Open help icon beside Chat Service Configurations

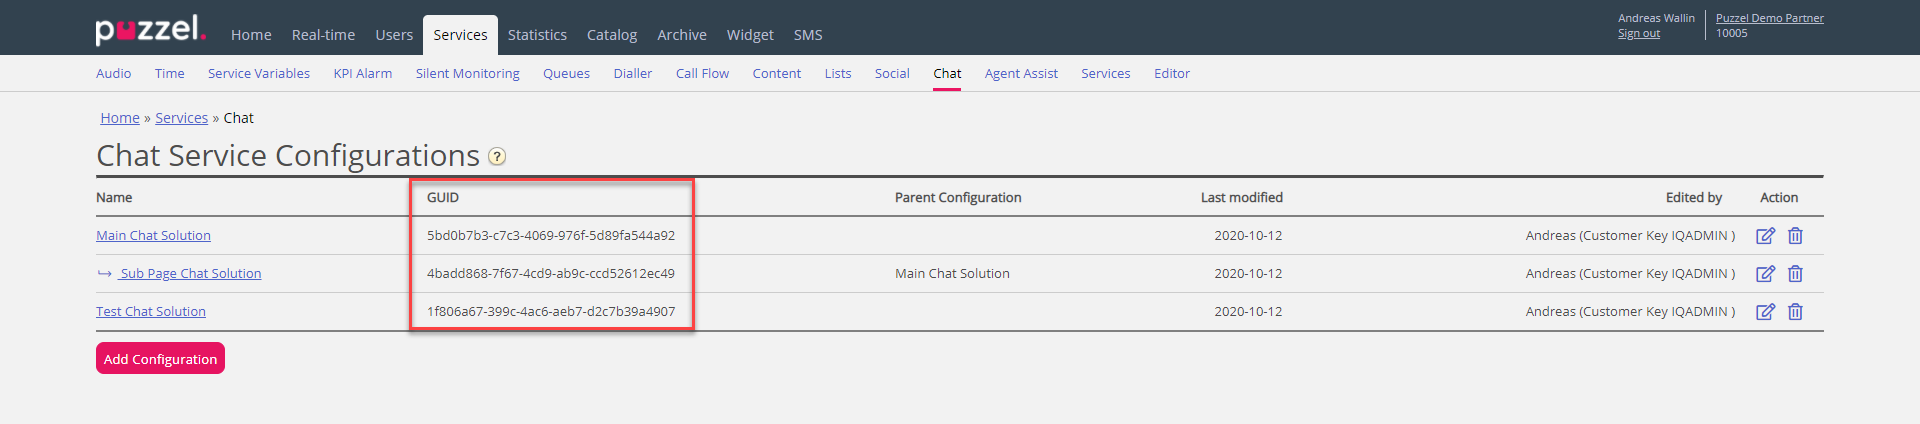(x=497, y=157)
